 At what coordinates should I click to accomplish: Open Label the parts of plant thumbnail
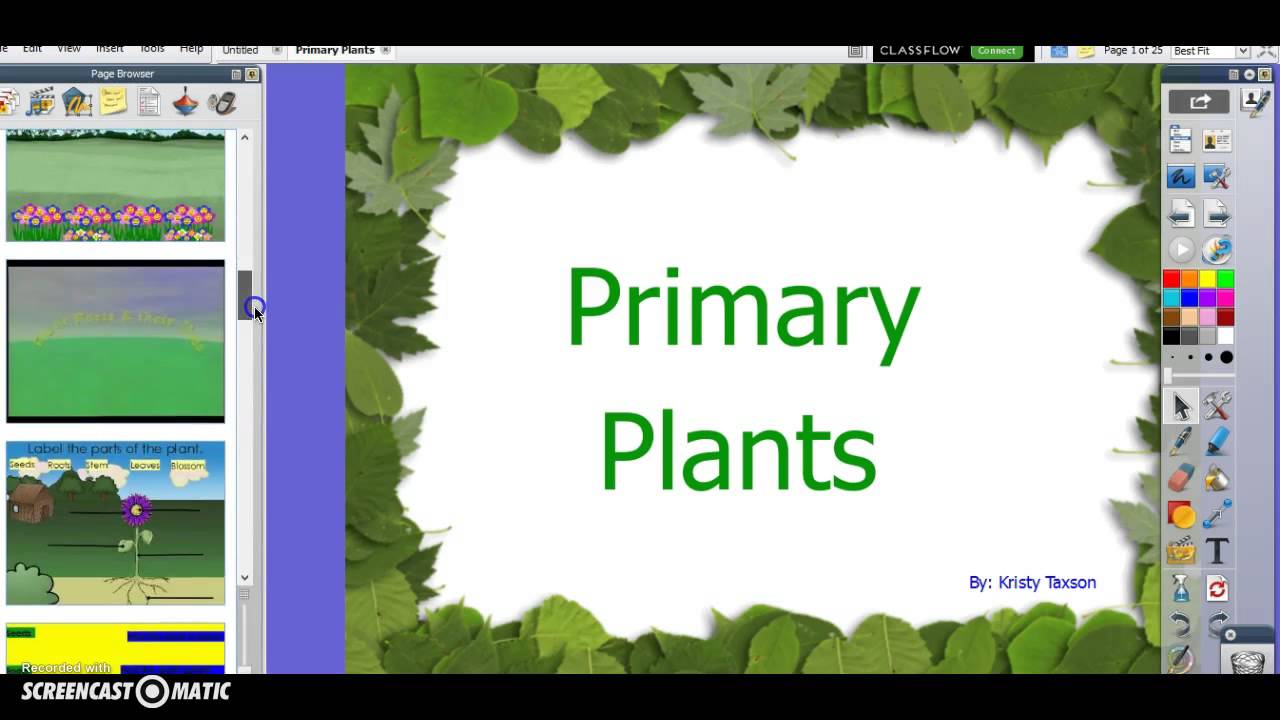click(x=115, y=523)
